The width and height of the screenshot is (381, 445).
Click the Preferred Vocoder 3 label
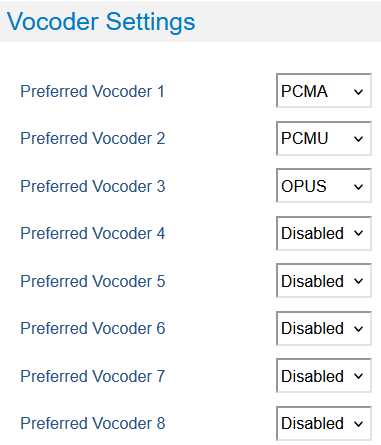point(93,186)
